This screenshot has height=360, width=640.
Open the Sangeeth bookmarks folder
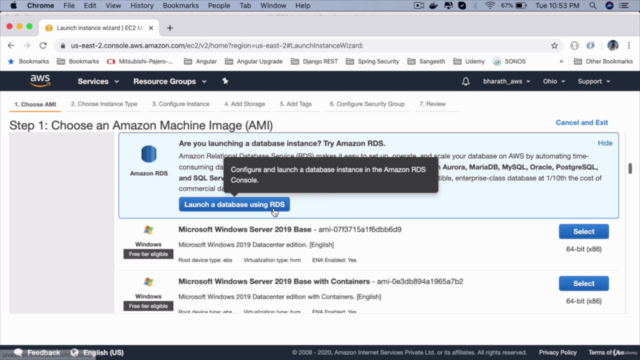pyautogui.click(x=426, y=61)
